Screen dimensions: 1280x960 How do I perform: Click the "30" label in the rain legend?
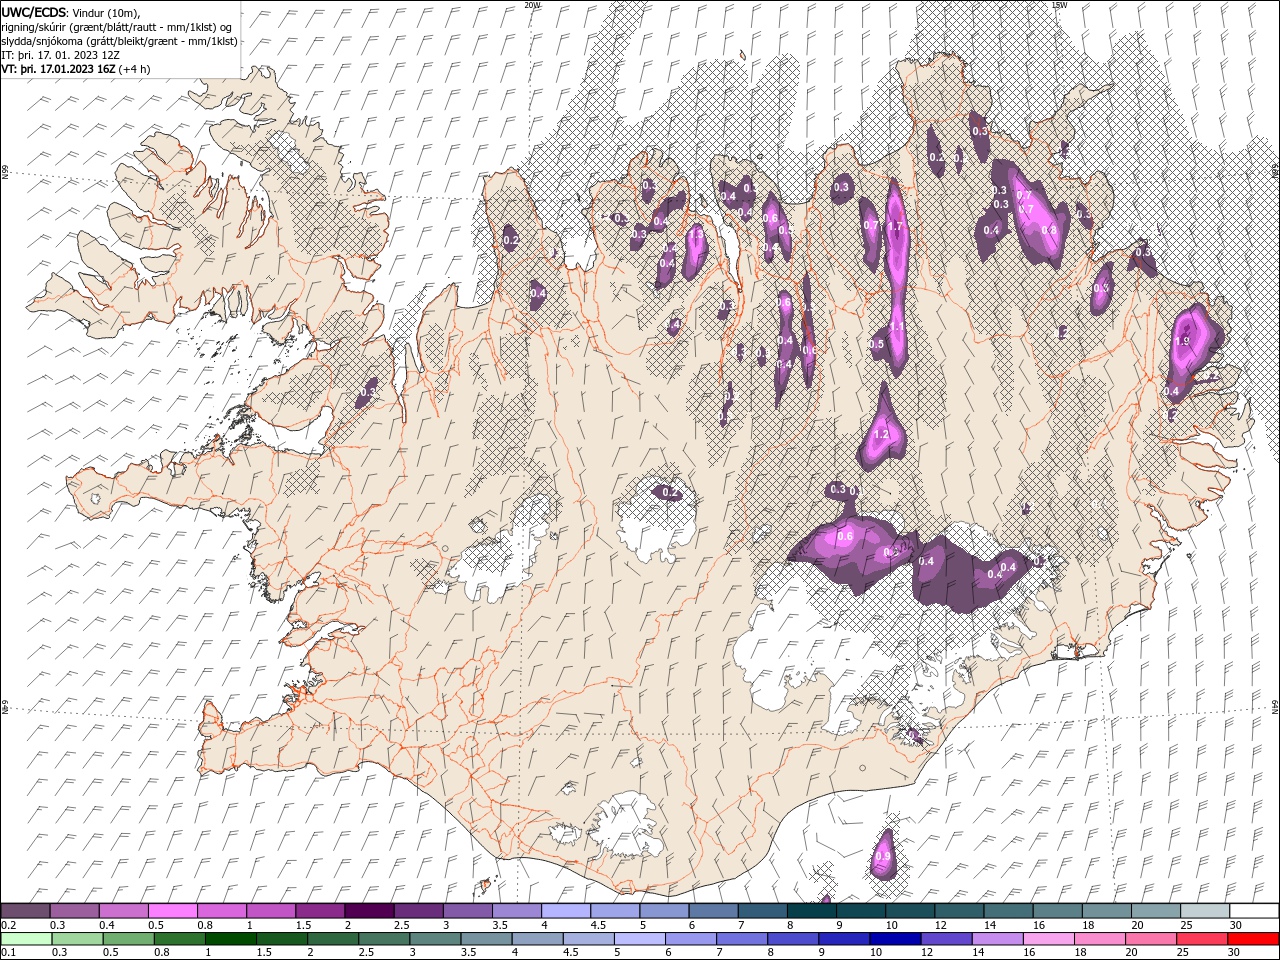pyautogui.click(x=1235, y=952)
